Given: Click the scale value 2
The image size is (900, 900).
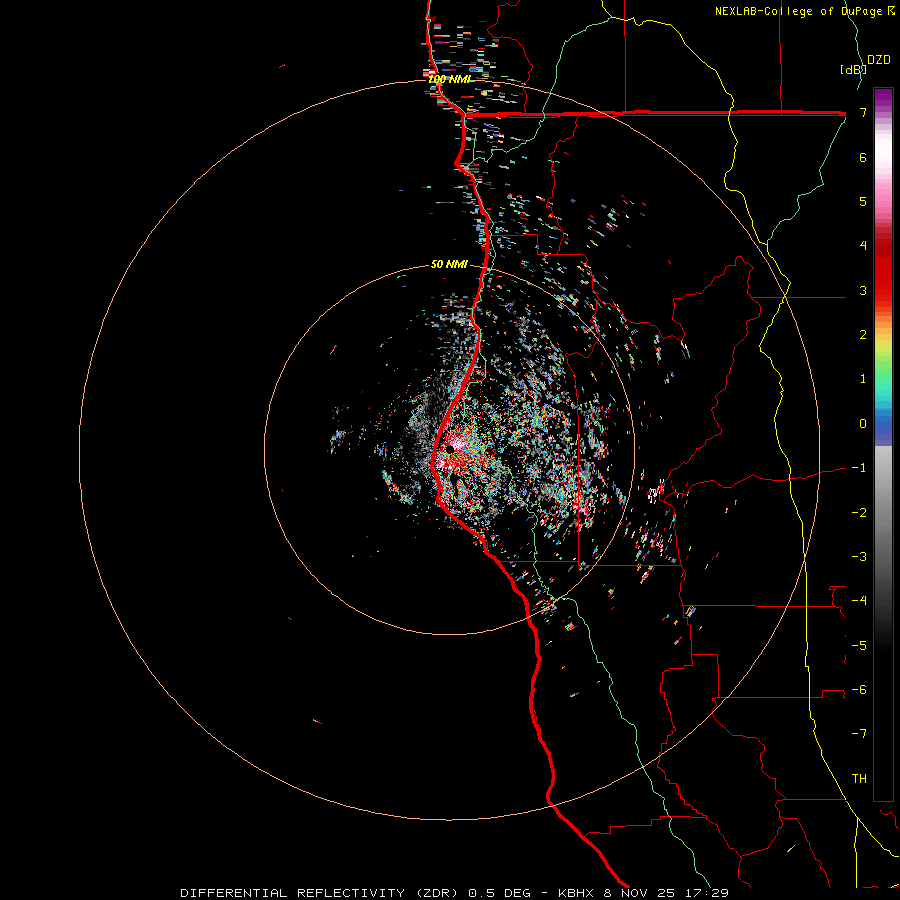Looking at the screenshot, I should pyautogui.click(x=863, y=335).
